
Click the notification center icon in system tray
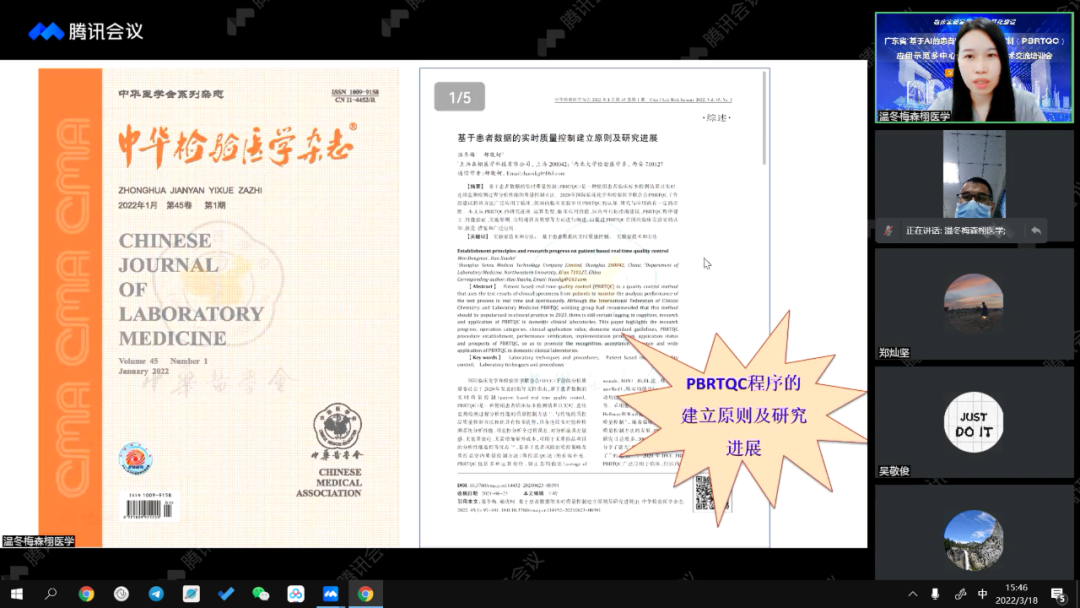(1058, 594)
